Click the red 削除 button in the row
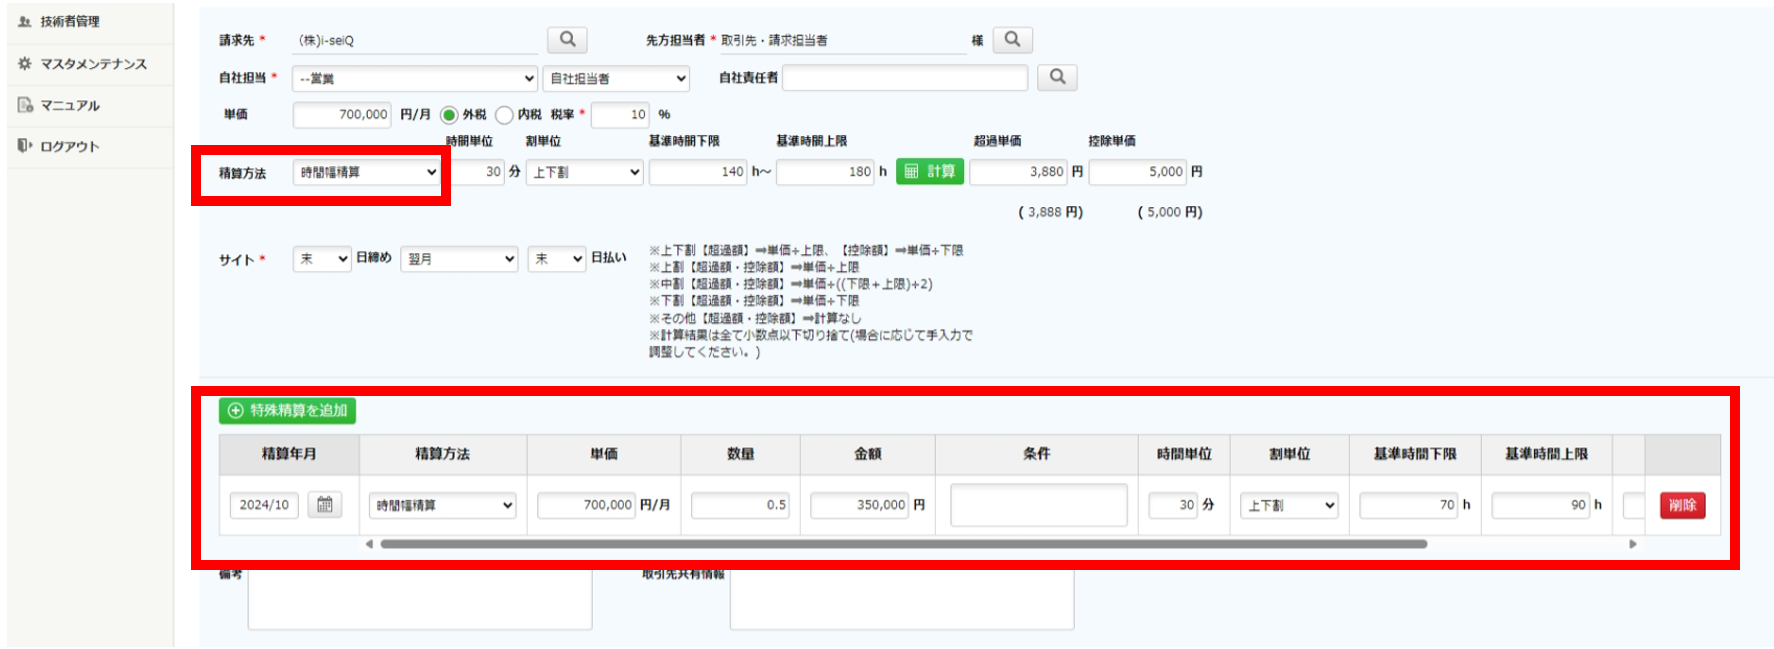 tap(1682, 506)
